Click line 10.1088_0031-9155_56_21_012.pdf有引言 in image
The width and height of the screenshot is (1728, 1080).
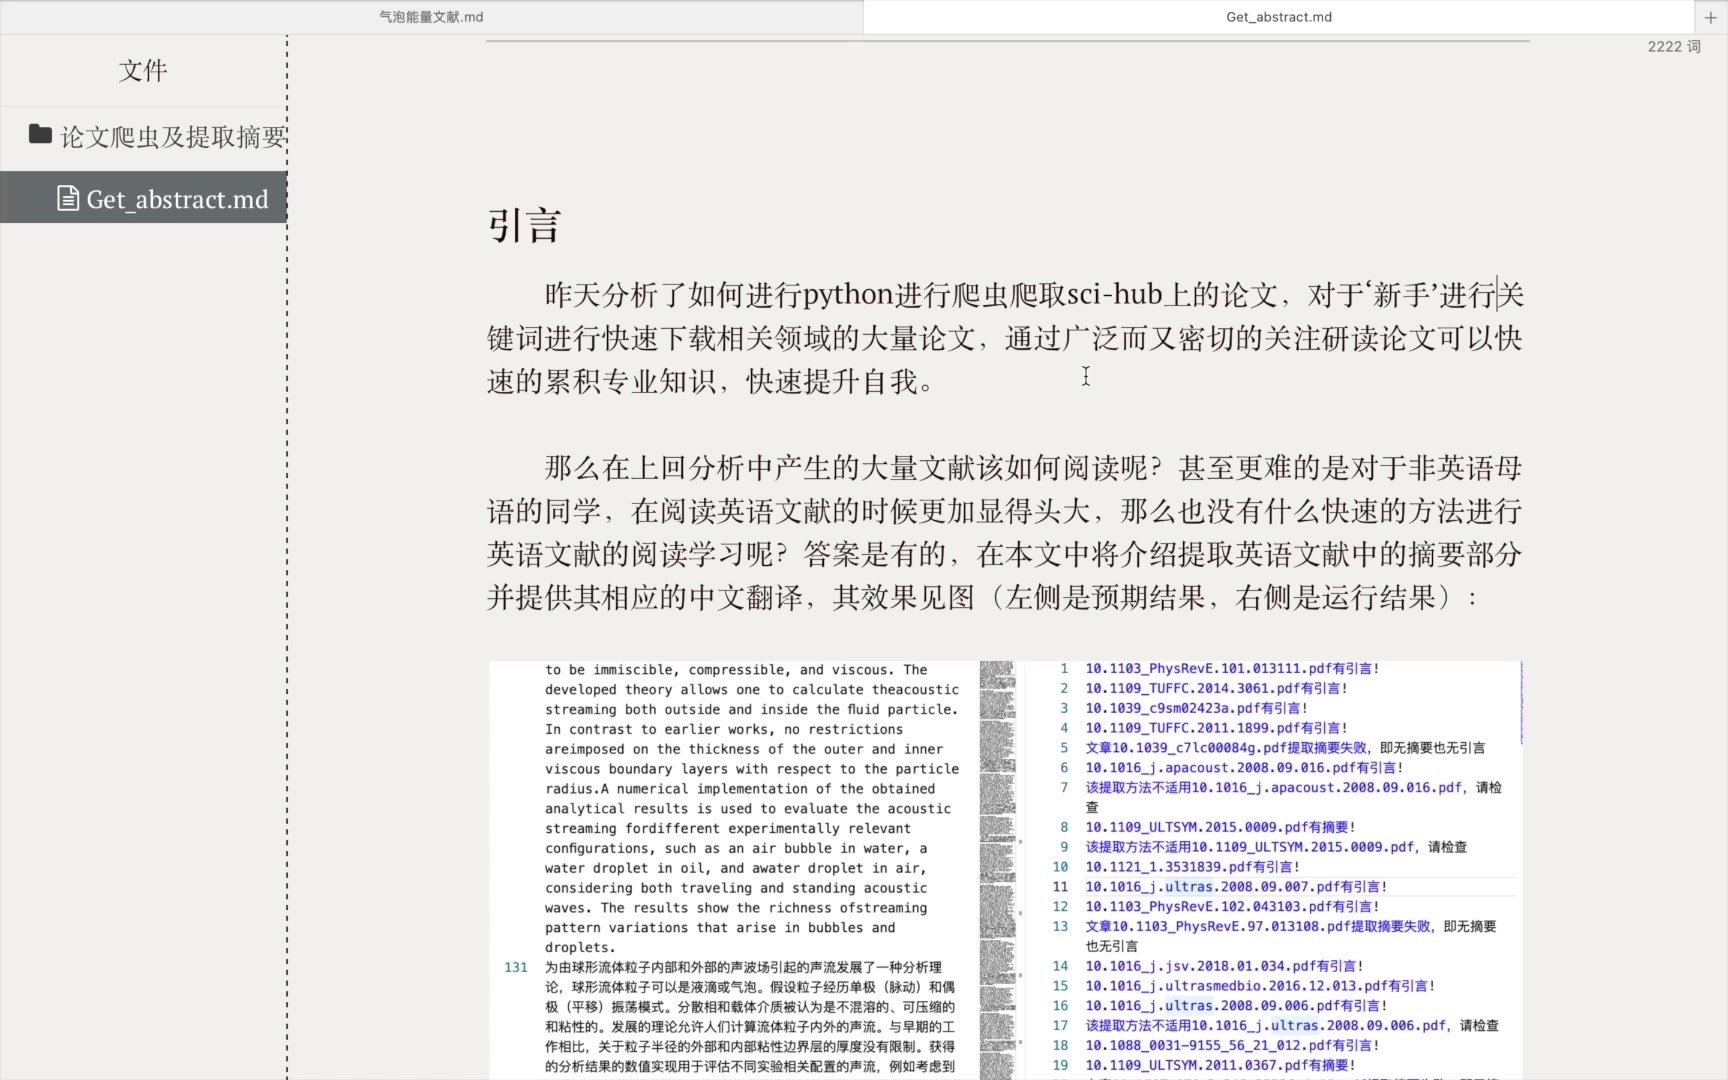click(1232, 1045)
